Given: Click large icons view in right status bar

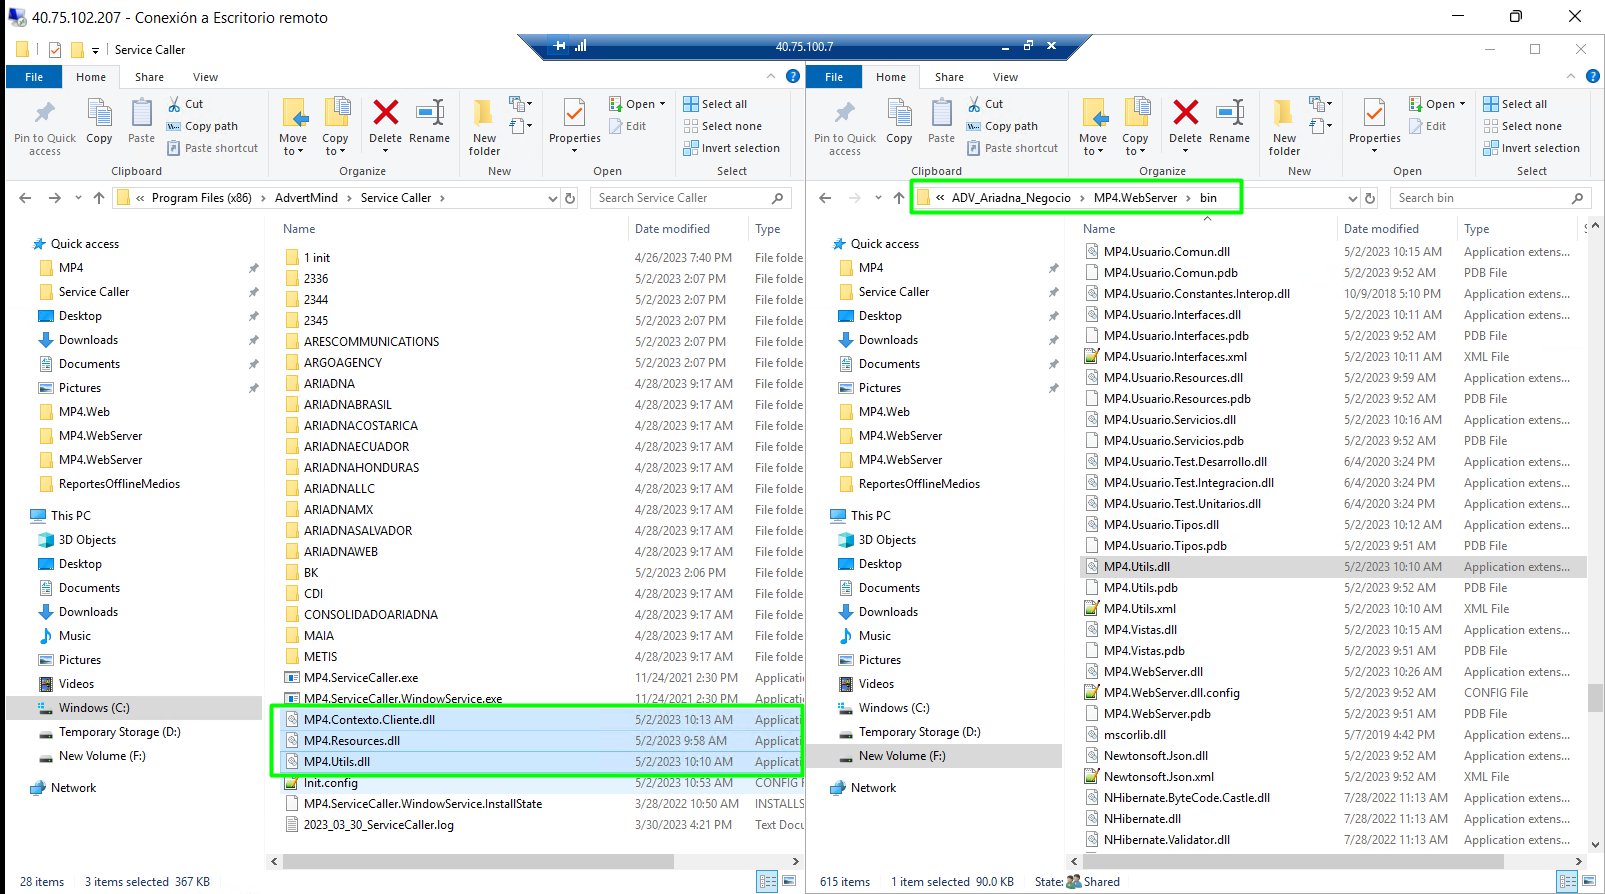Looking at the screenshot, I should coord(1589,881).
